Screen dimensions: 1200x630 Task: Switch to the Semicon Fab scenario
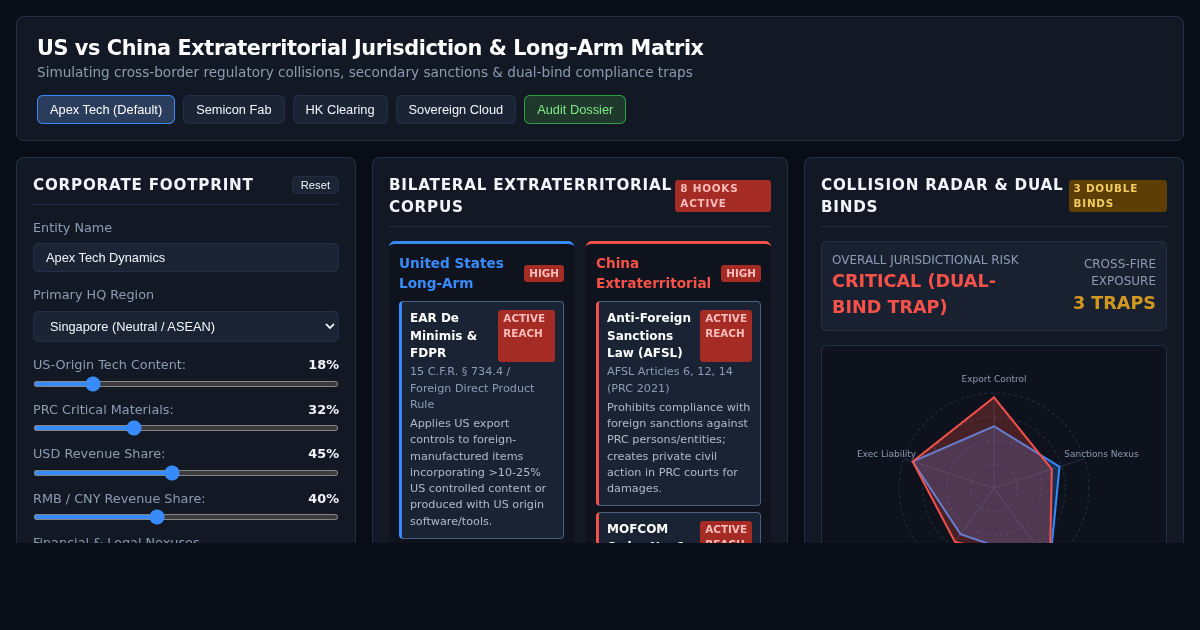(x=234, y=110)
